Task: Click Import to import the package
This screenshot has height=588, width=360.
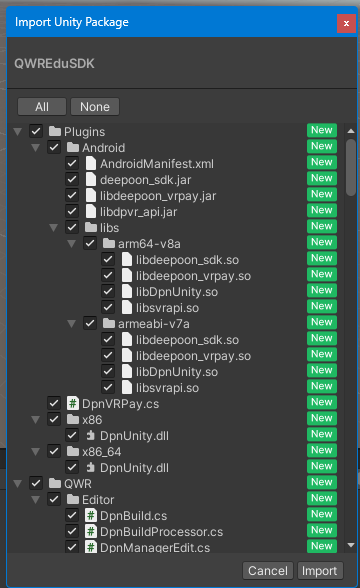Action: click(320, 570)
